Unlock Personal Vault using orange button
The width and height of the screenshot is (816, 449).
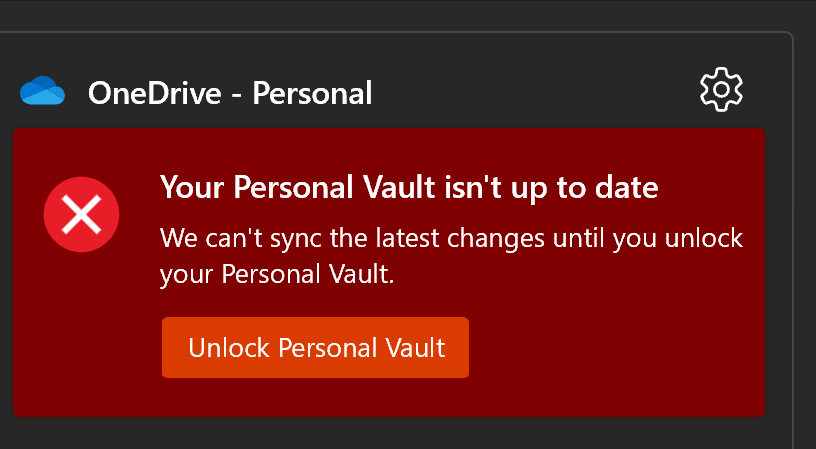click(x=315, y=348)
